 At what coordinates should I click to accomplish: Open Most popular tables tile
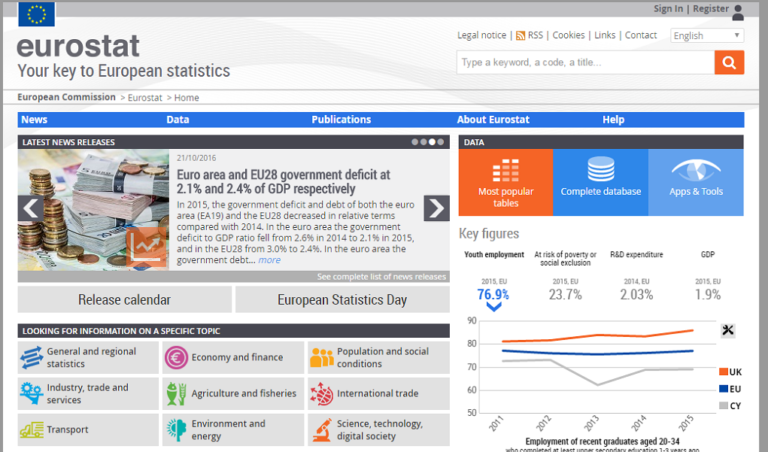pos(505,182)
